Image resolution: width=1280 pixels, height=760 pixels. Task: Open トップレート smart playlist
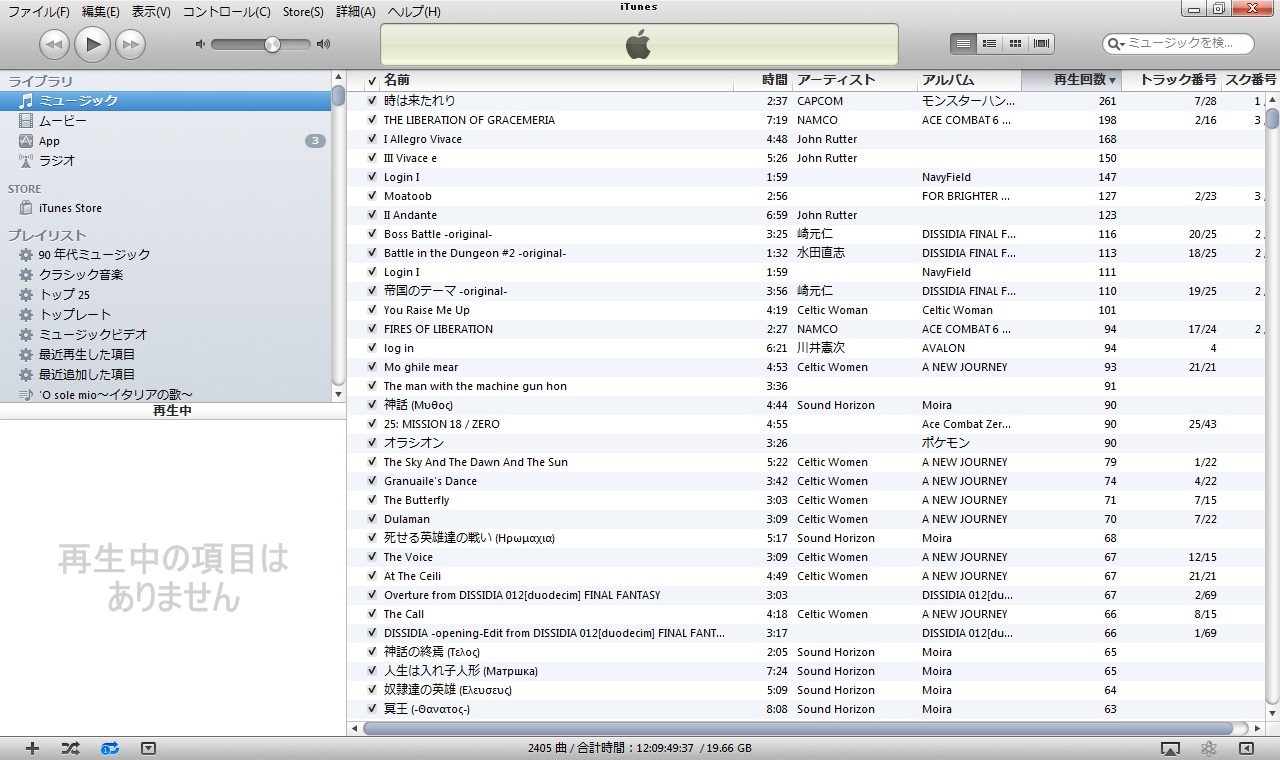pos(166,314)
